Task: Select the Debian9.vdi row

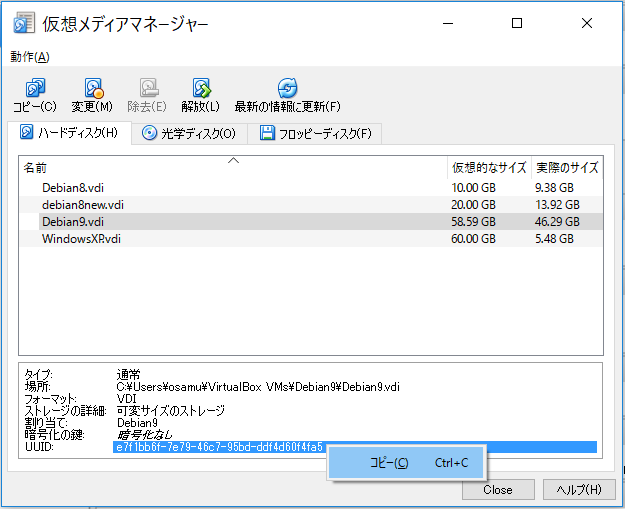Action: [x=72, y=221]
